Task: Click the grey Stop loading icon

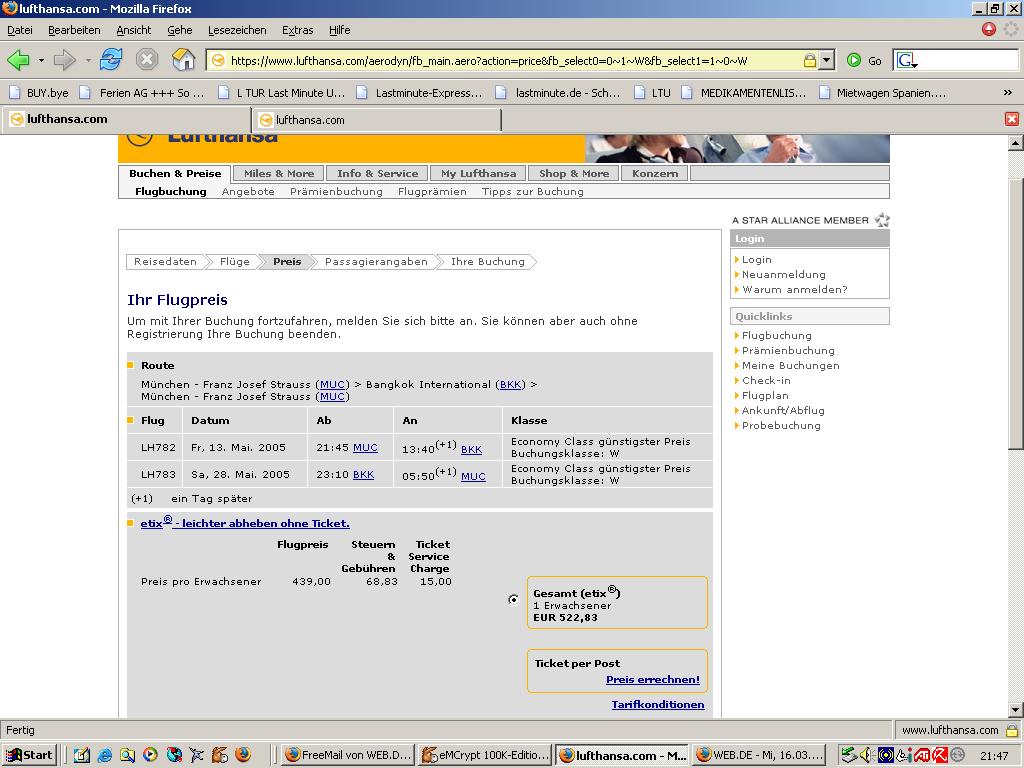Action: pyautogui.click(x=147, y=60)
